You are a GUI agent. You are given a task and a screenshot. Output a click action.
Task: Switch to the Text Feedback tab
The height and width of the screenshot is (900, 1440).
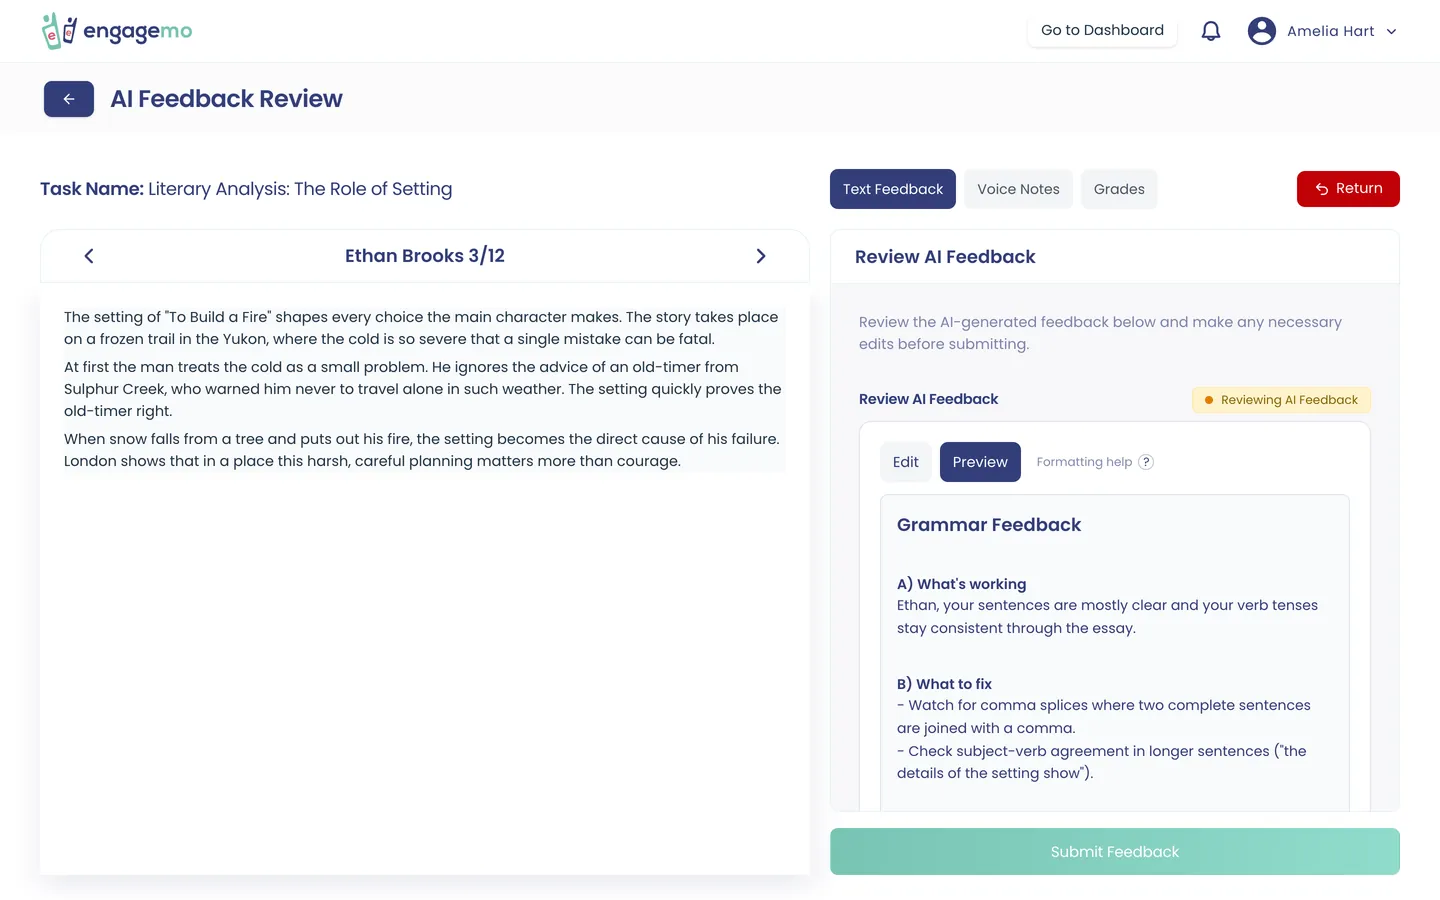[893, 189]
